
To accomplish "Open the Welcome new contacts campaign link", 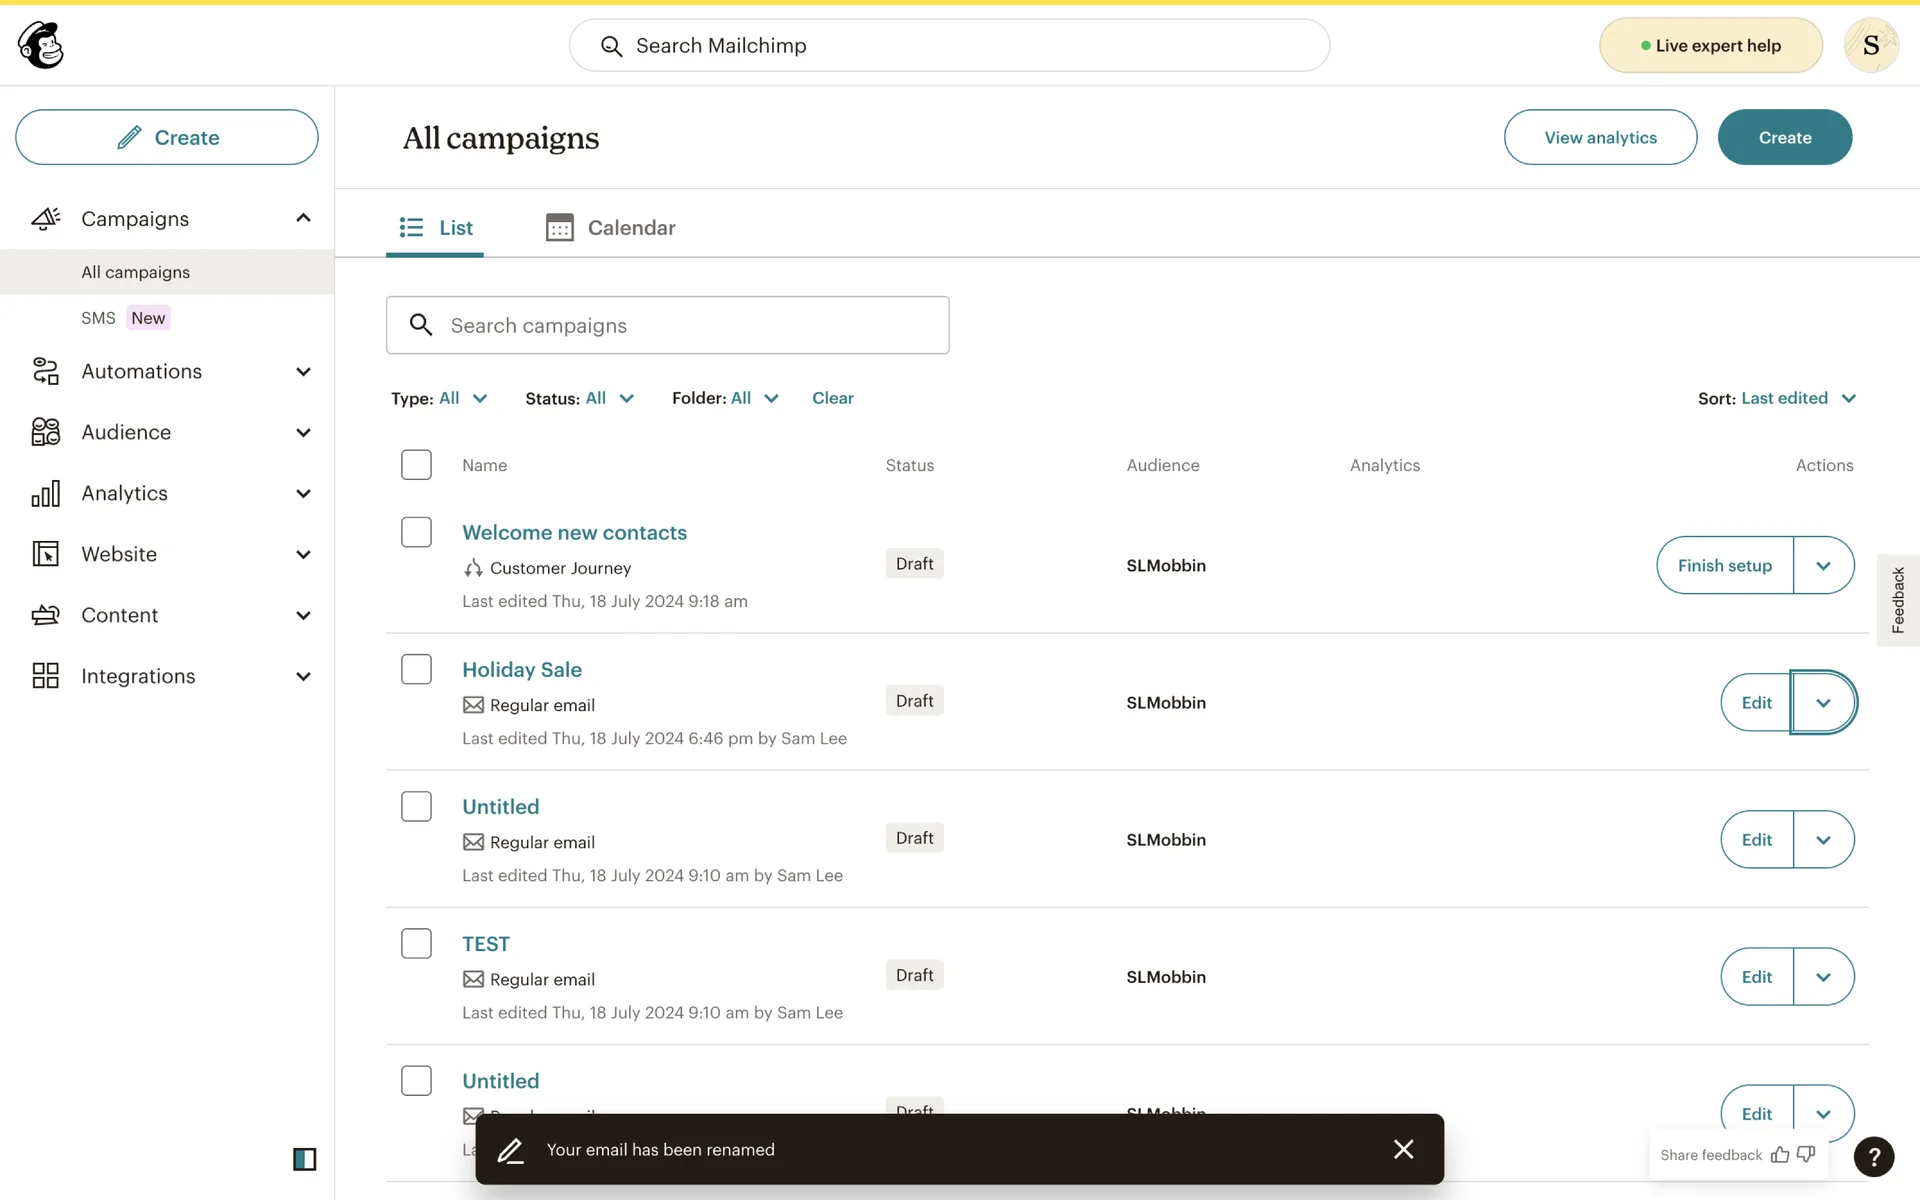I will (574, 532).
